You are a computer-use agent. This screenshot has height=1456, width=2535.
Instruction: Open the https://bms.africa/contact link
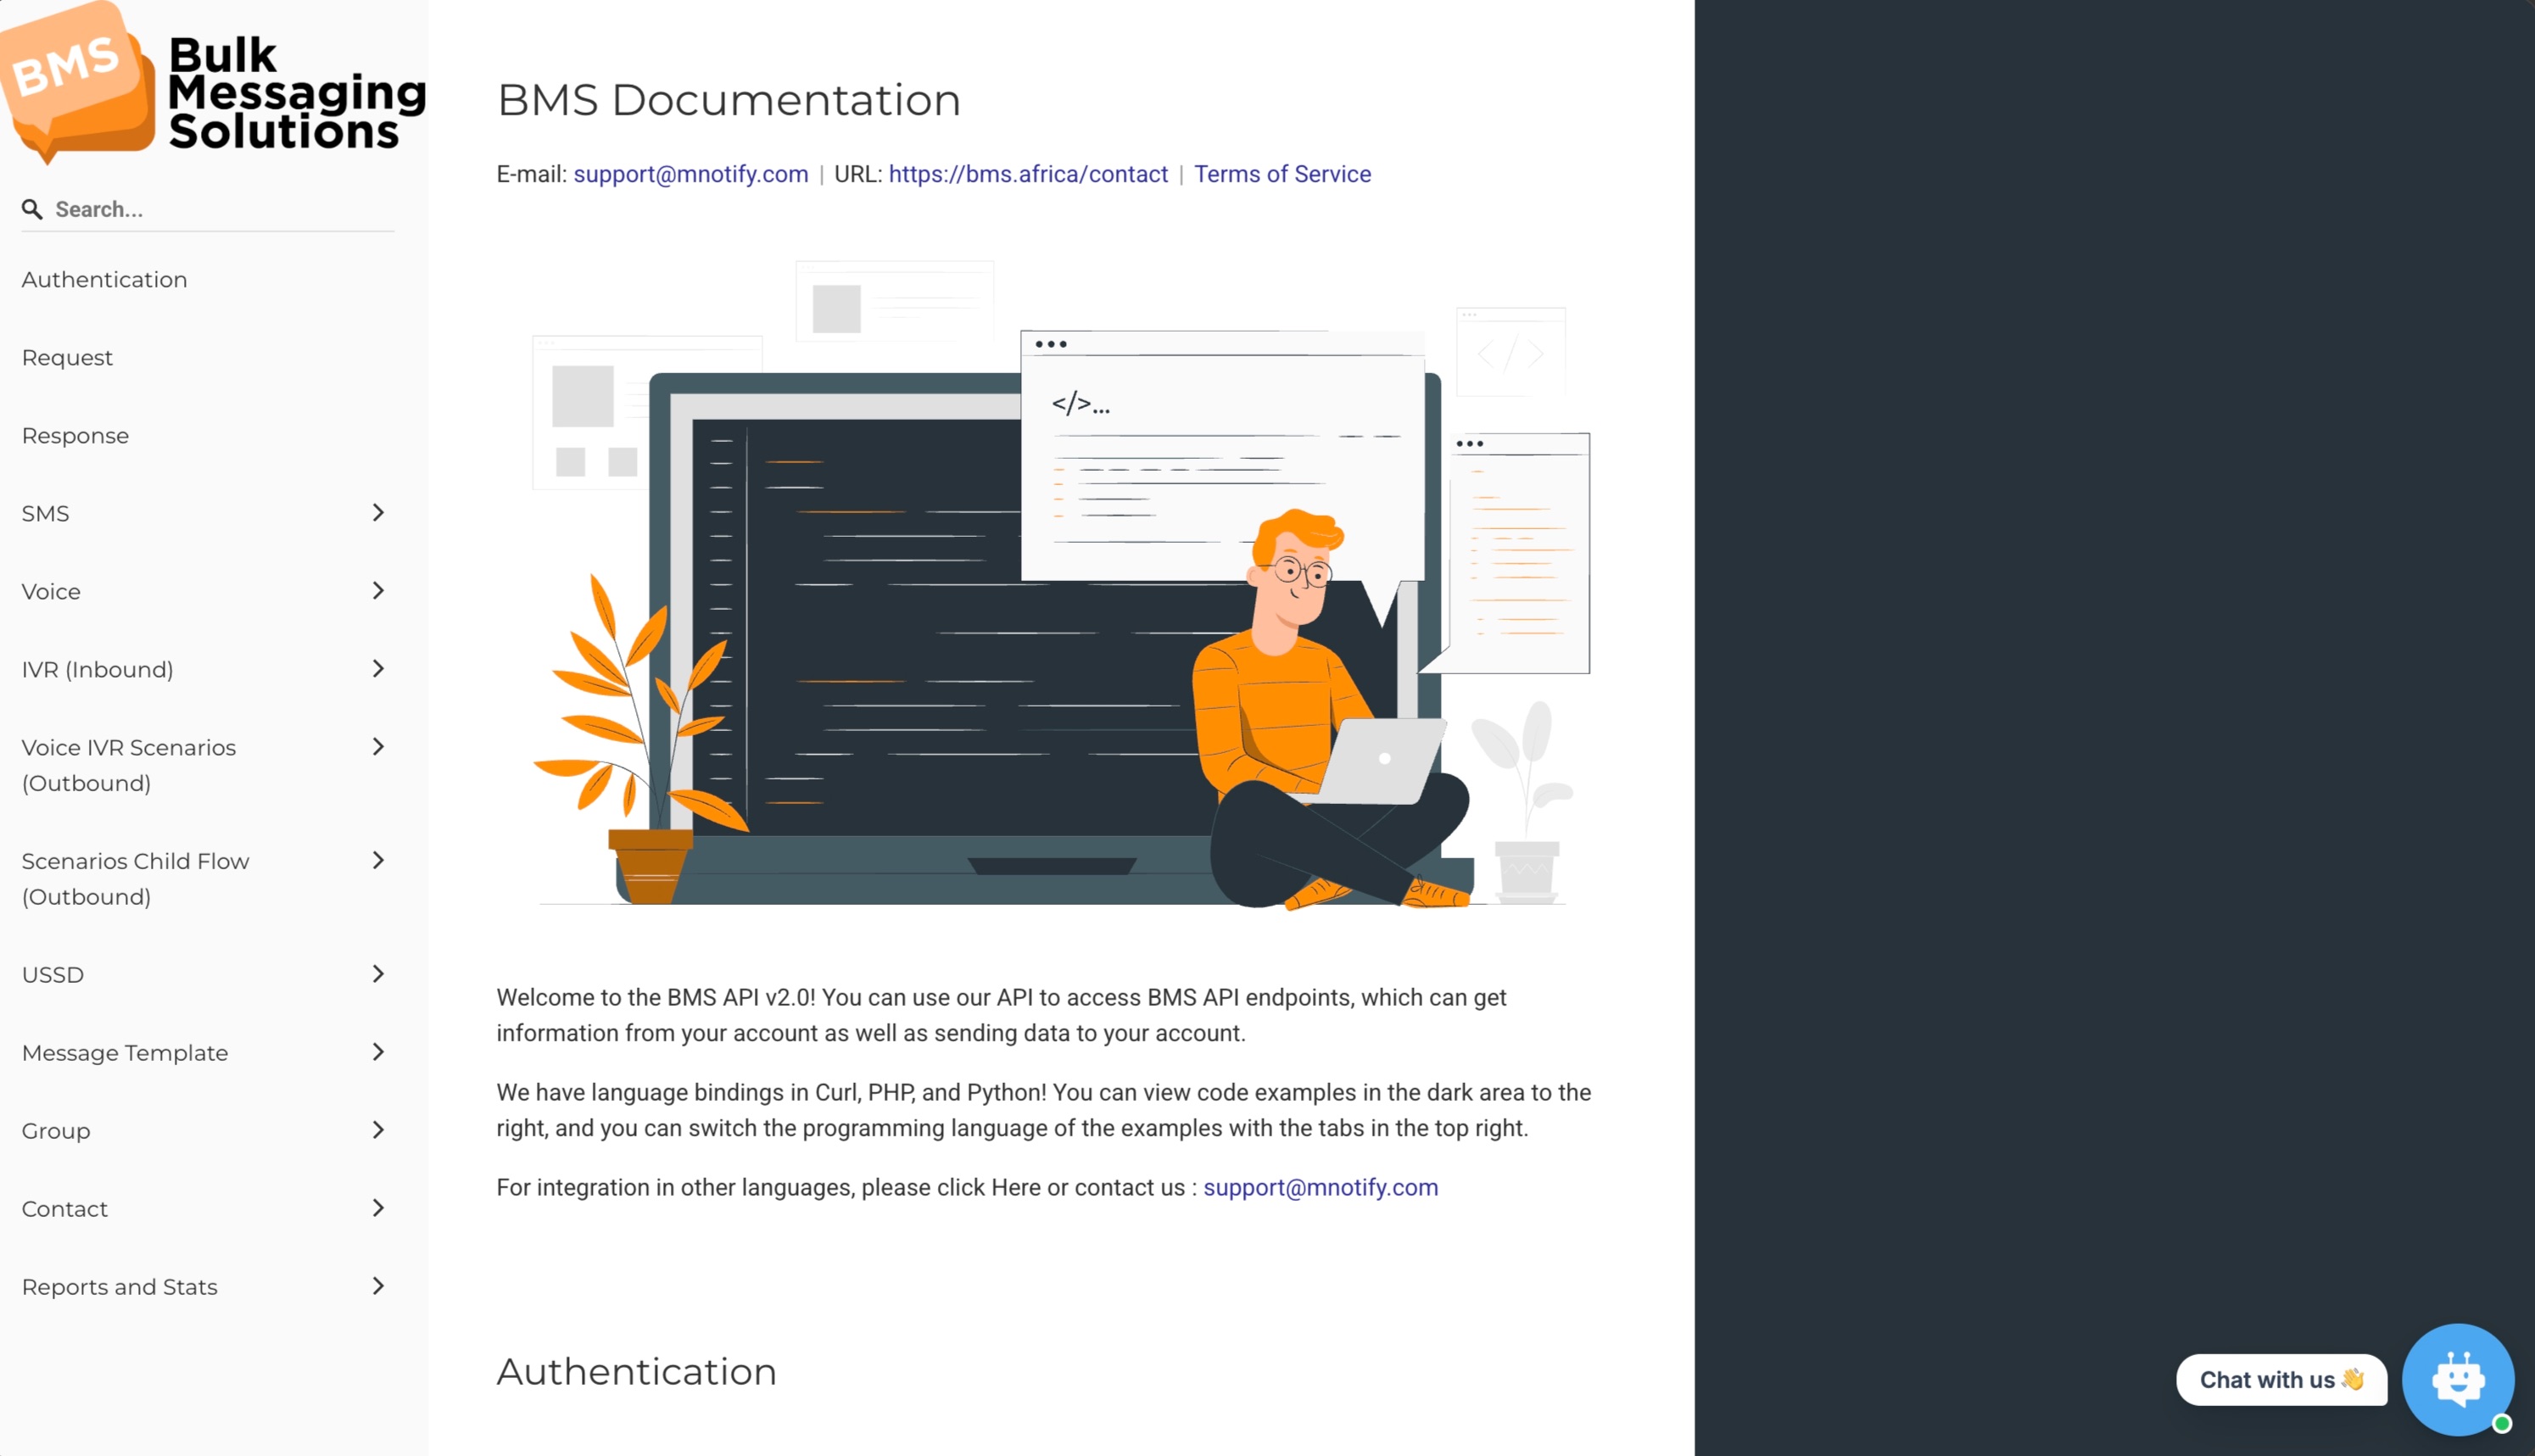click(x=1028, y=174)
